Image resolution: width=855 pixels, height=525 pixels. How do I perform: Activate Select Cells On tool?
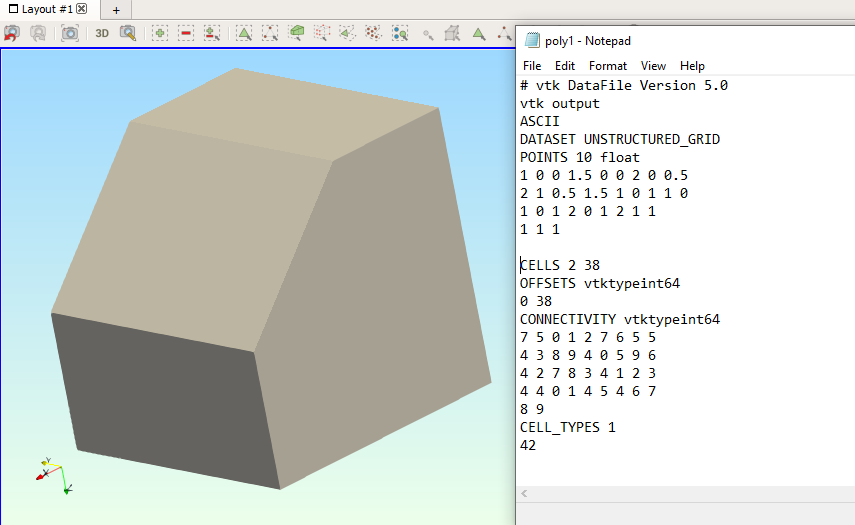point(244,33)
